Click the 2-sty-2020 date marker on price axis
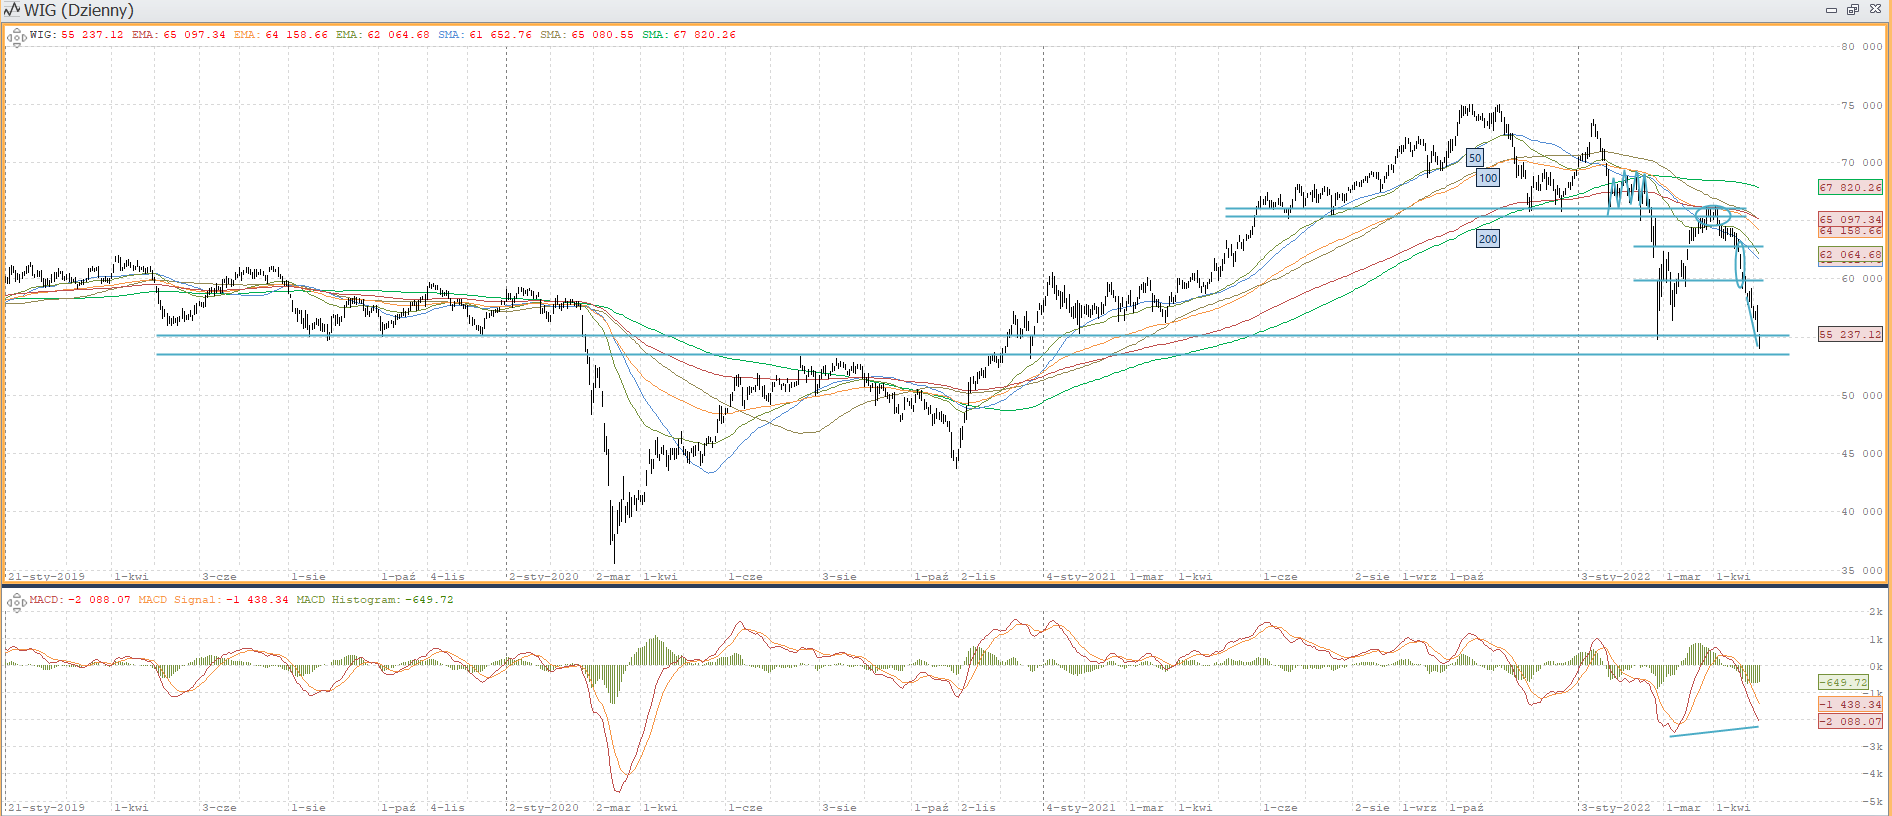 pyautogui.click(x=544, y=577)
